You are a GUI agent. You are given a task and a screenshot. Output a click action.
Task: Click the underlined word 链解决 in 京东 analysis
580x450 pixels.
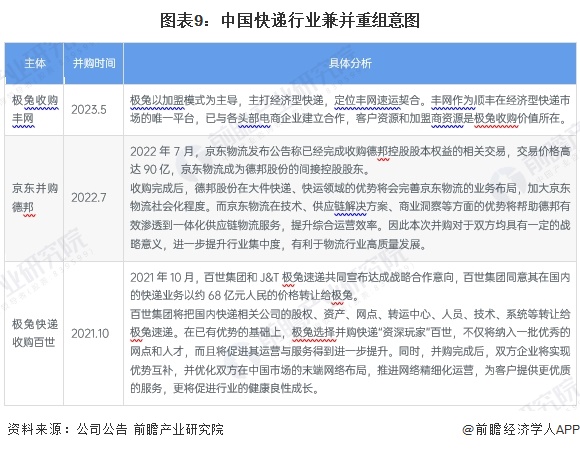tap(350, 207)
